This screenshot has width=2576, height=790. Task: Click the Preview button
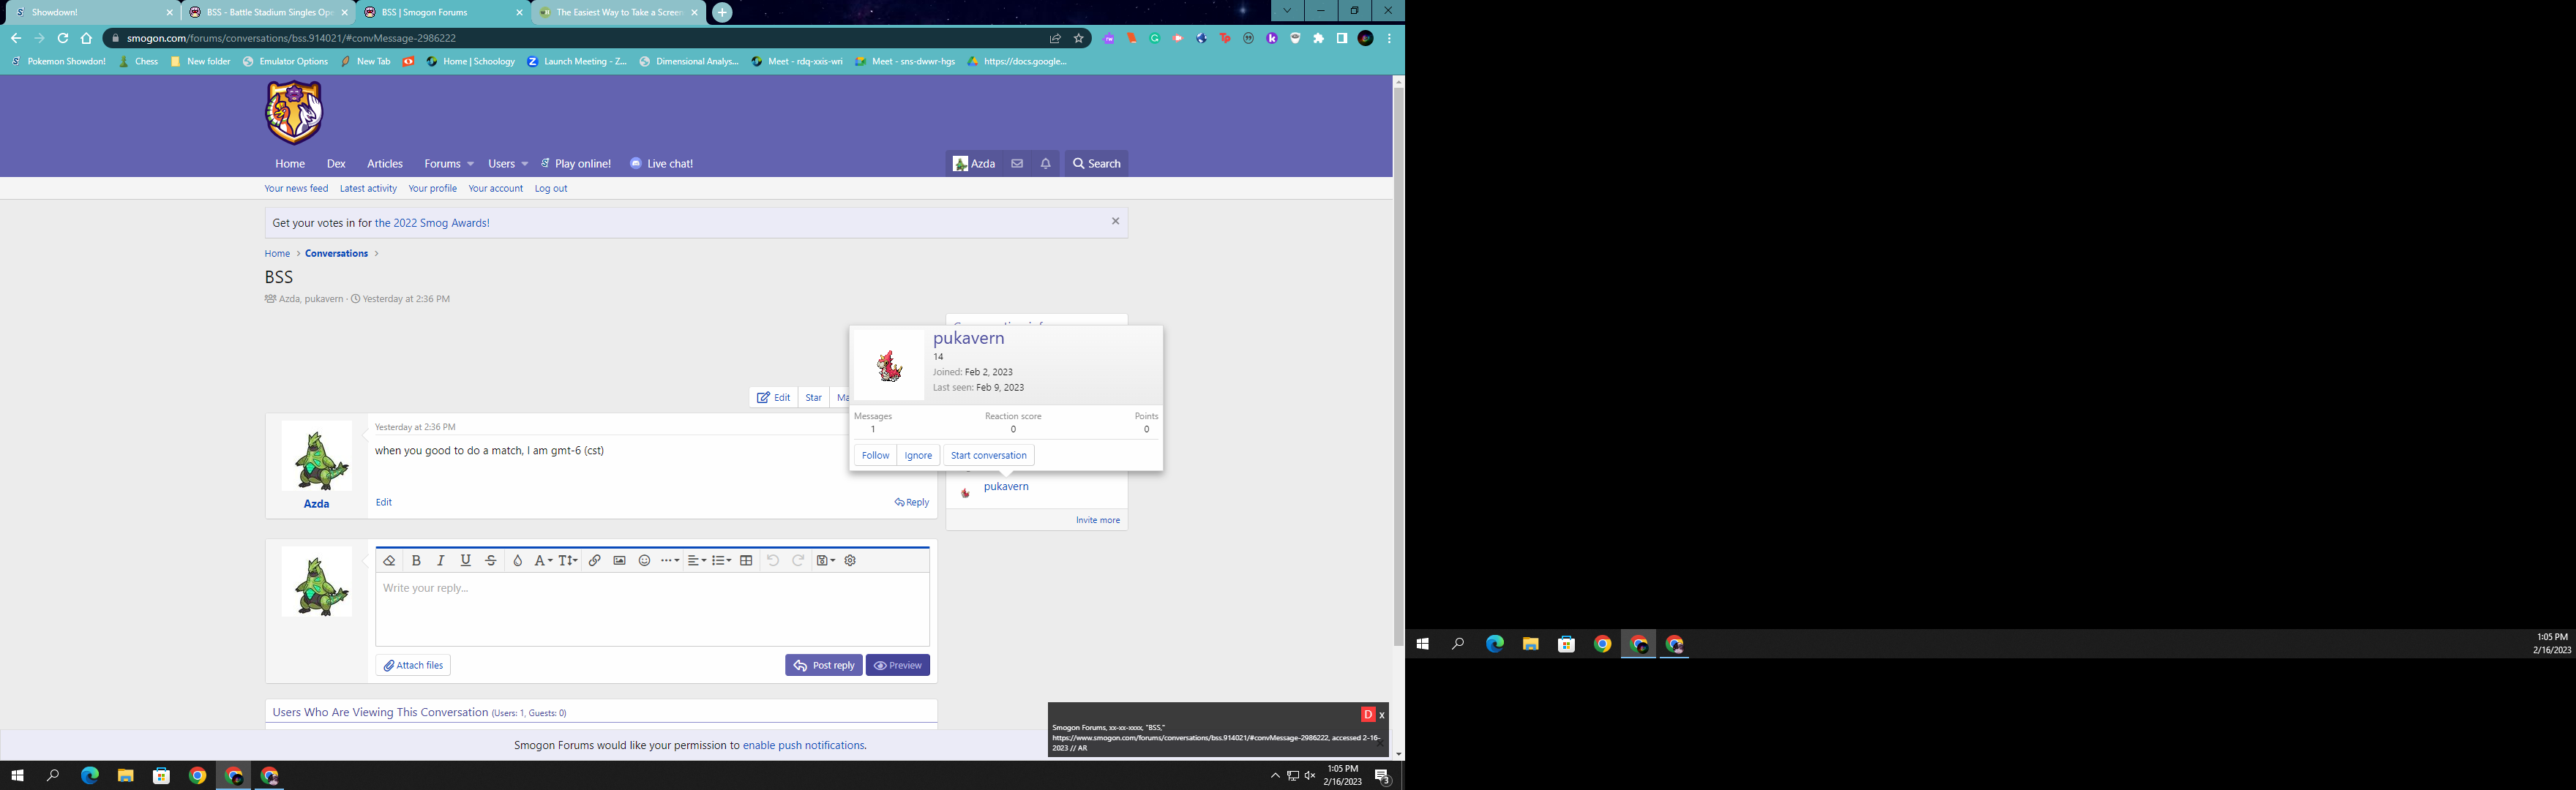[898, 665]
